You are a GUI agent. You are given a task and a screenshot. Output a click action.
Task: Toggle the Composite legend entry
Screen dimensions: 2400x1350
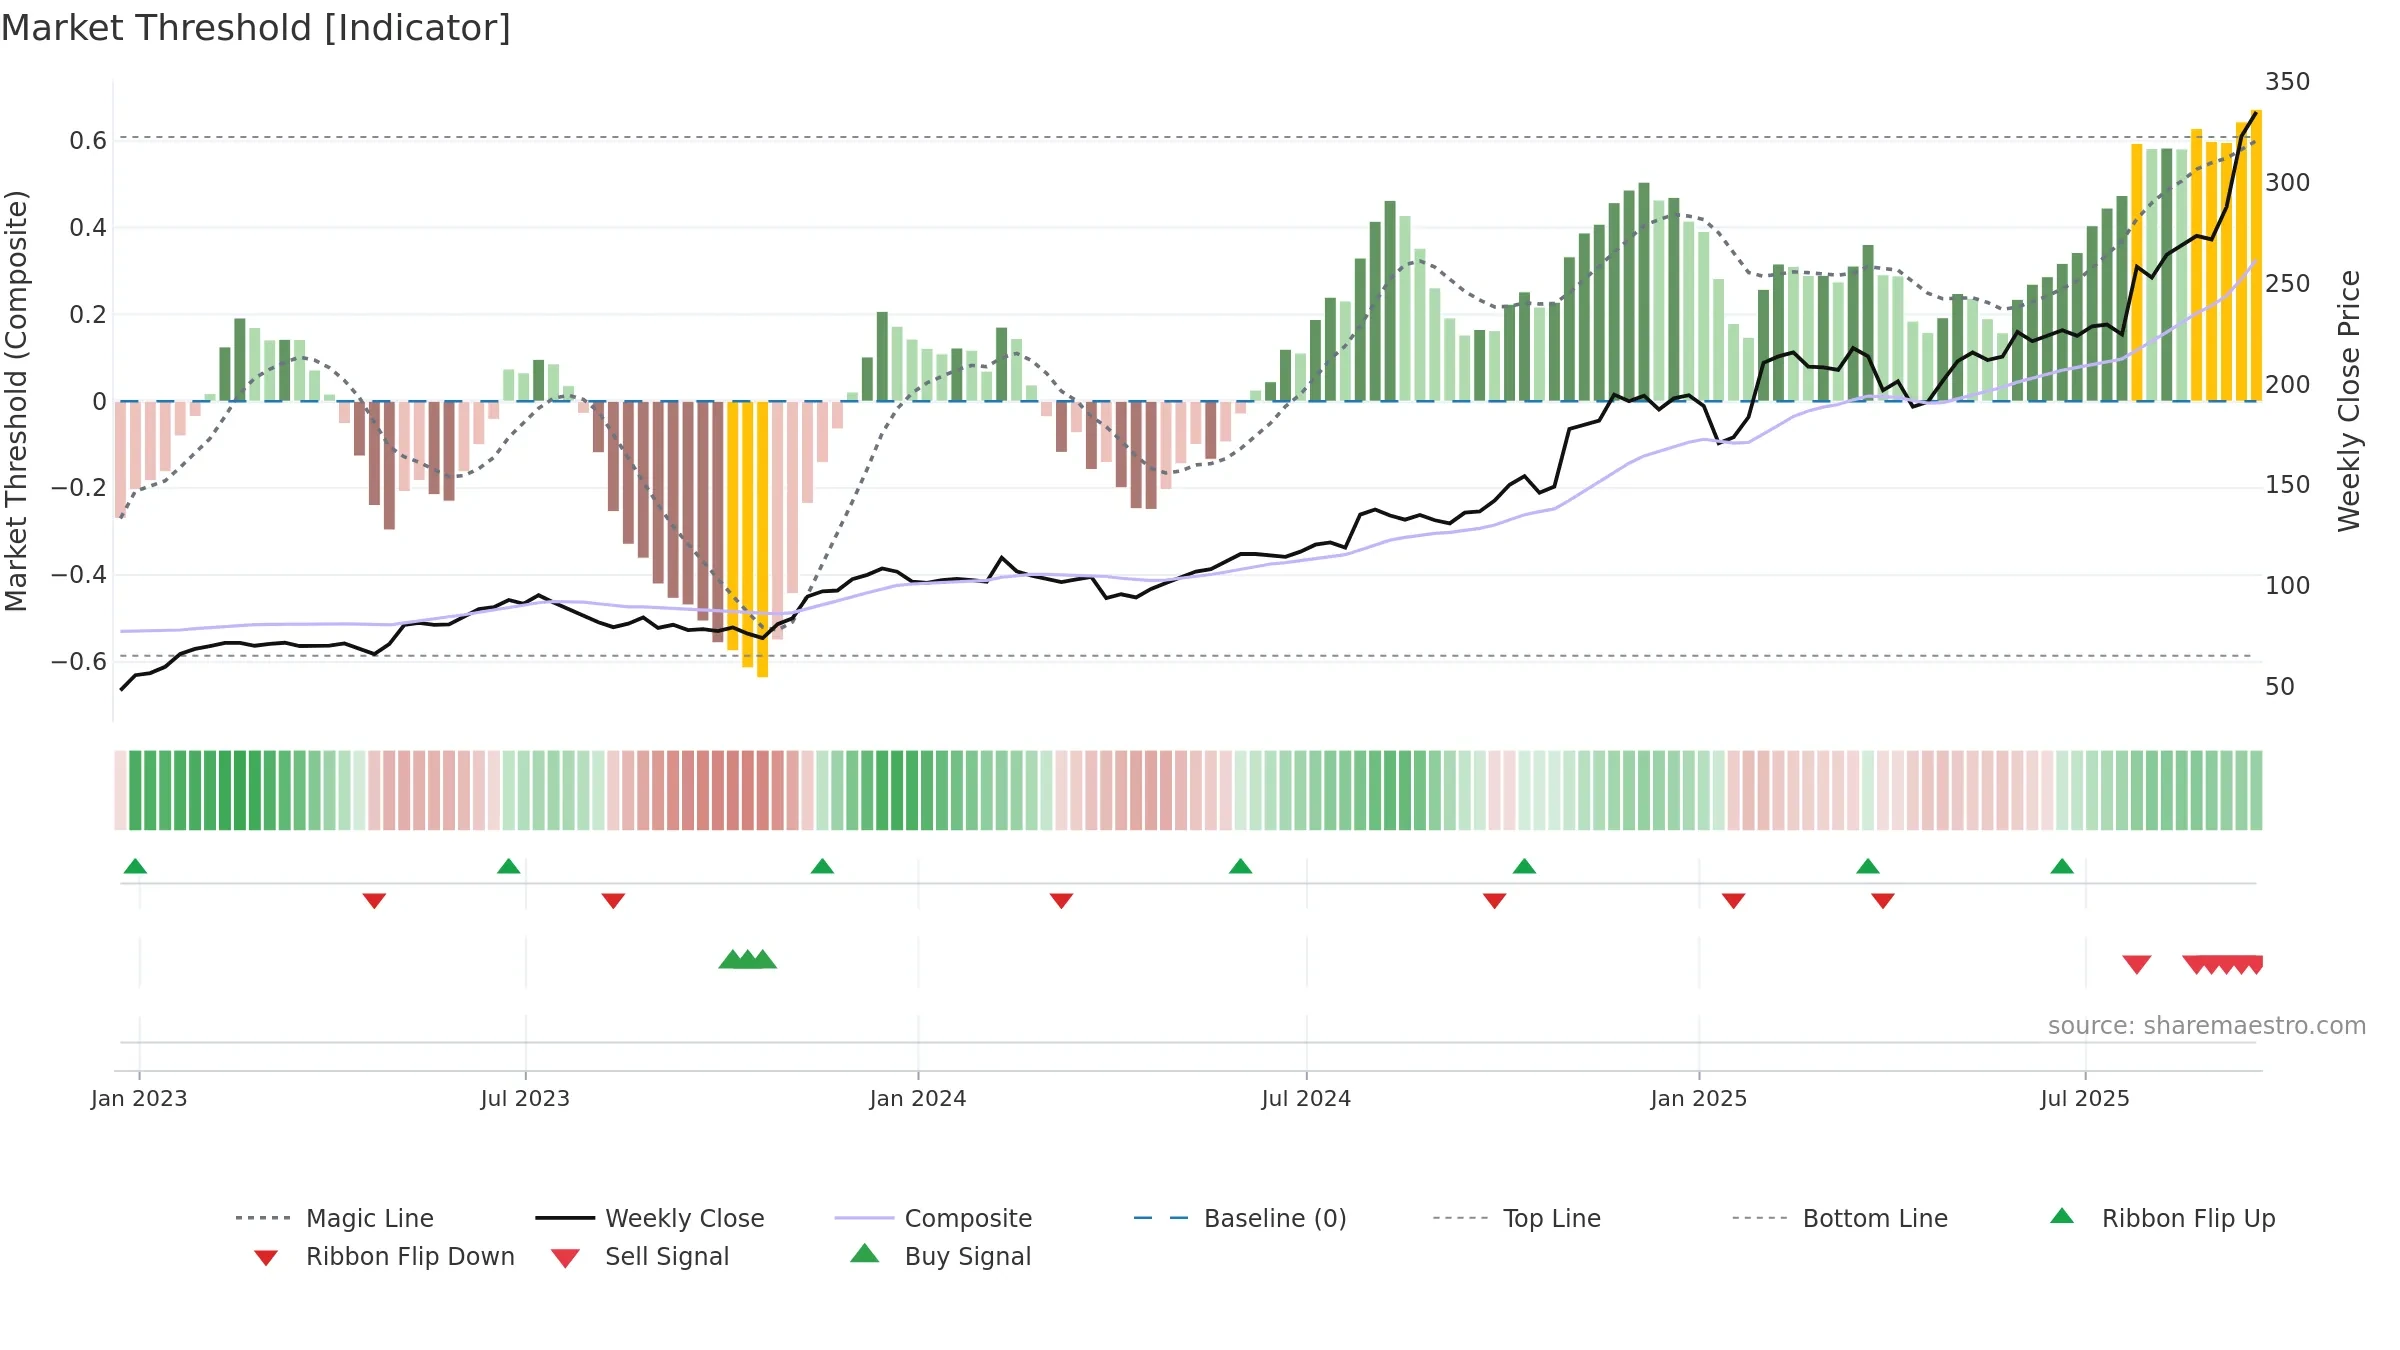[933, 1218]
